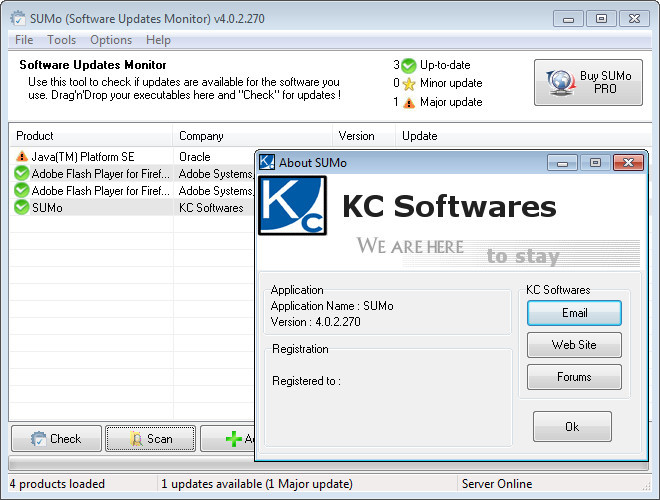Screen dimensions: 660x500
Task: Select KC Softwares company cell in list
Action: (211, 208)
